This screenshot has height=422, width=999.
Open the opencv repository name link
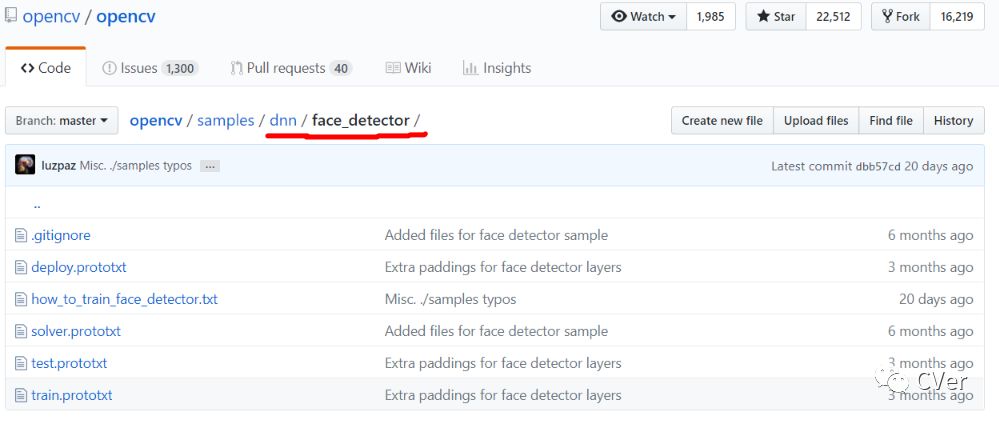126,17
